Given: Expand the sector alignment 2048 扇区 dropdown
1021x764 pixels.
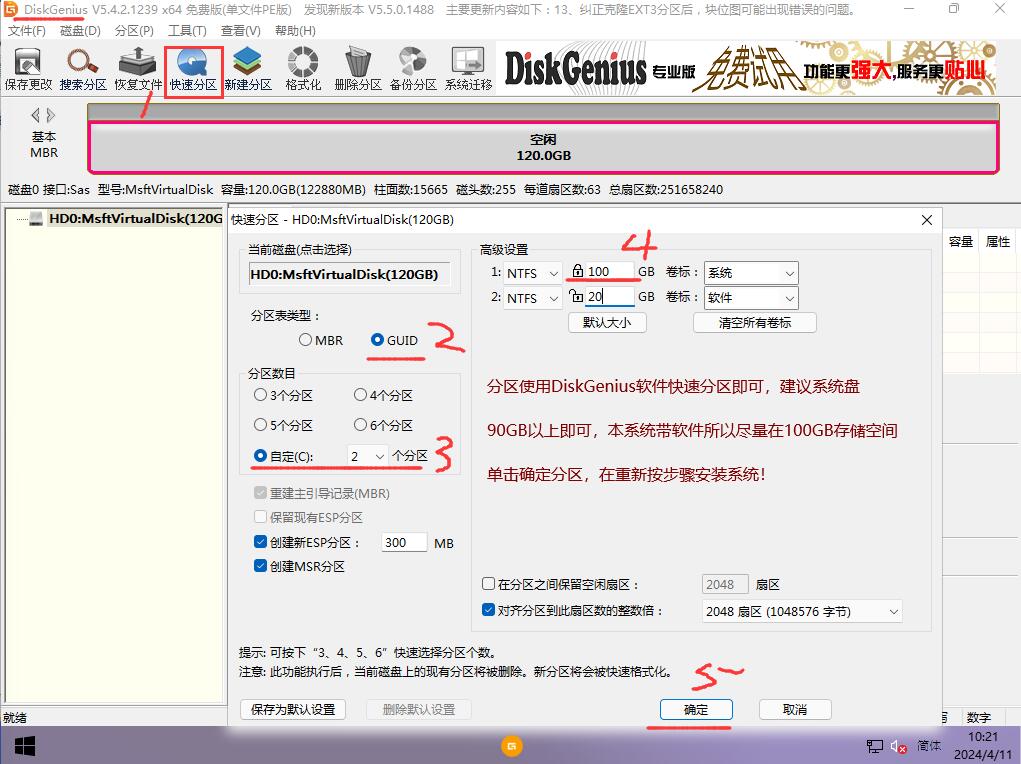Looking at the screenshot, I should [801, 612].
